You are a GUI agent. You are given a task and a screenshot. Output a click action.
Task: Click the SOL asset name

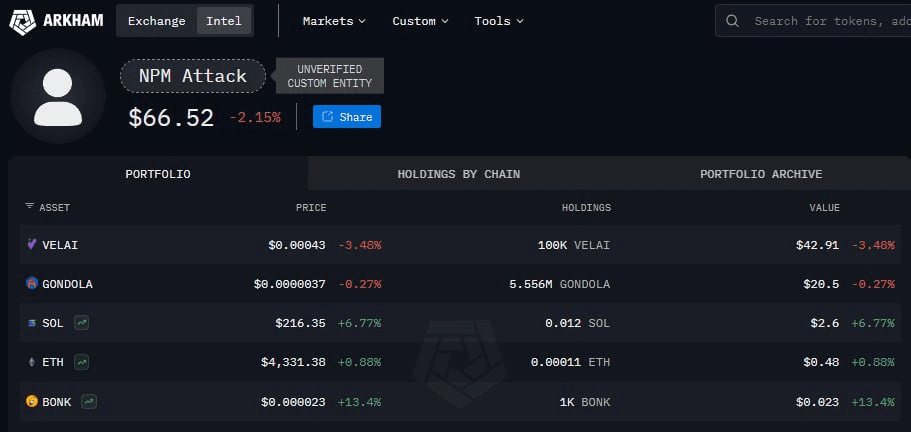click(53, 323)
